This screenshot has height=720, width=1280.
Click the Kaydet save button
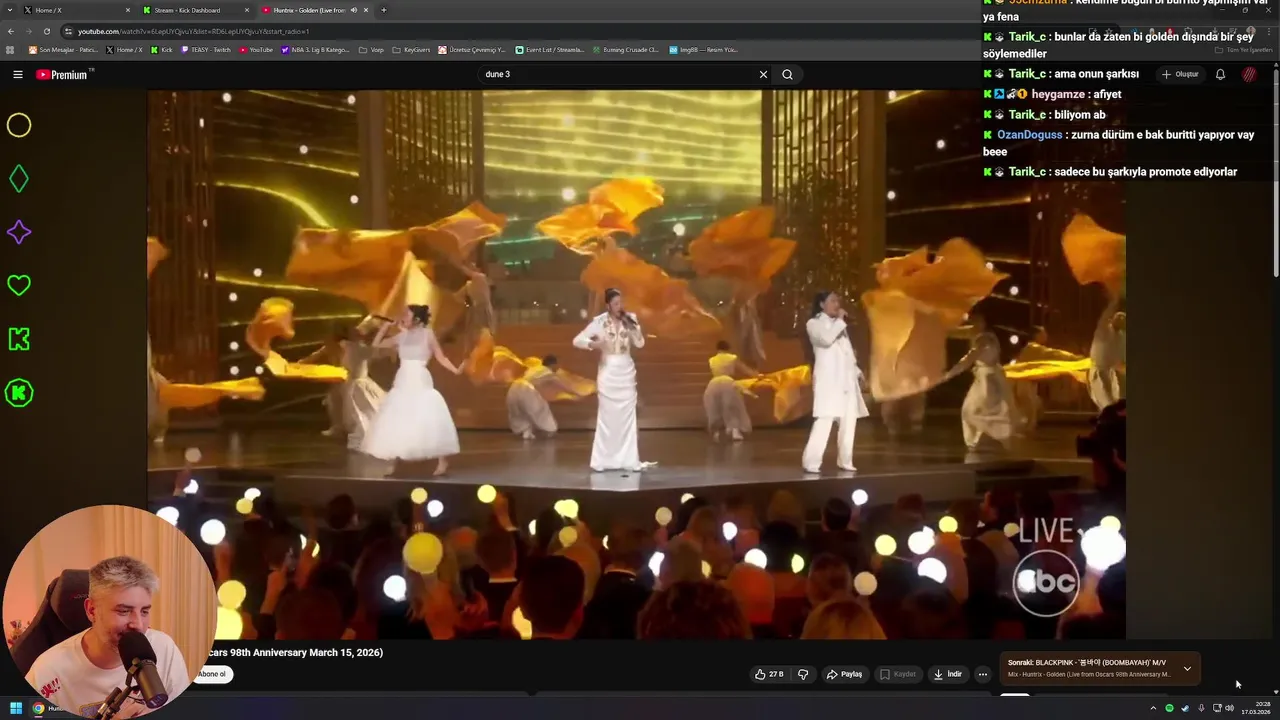[x=898, y=674]
